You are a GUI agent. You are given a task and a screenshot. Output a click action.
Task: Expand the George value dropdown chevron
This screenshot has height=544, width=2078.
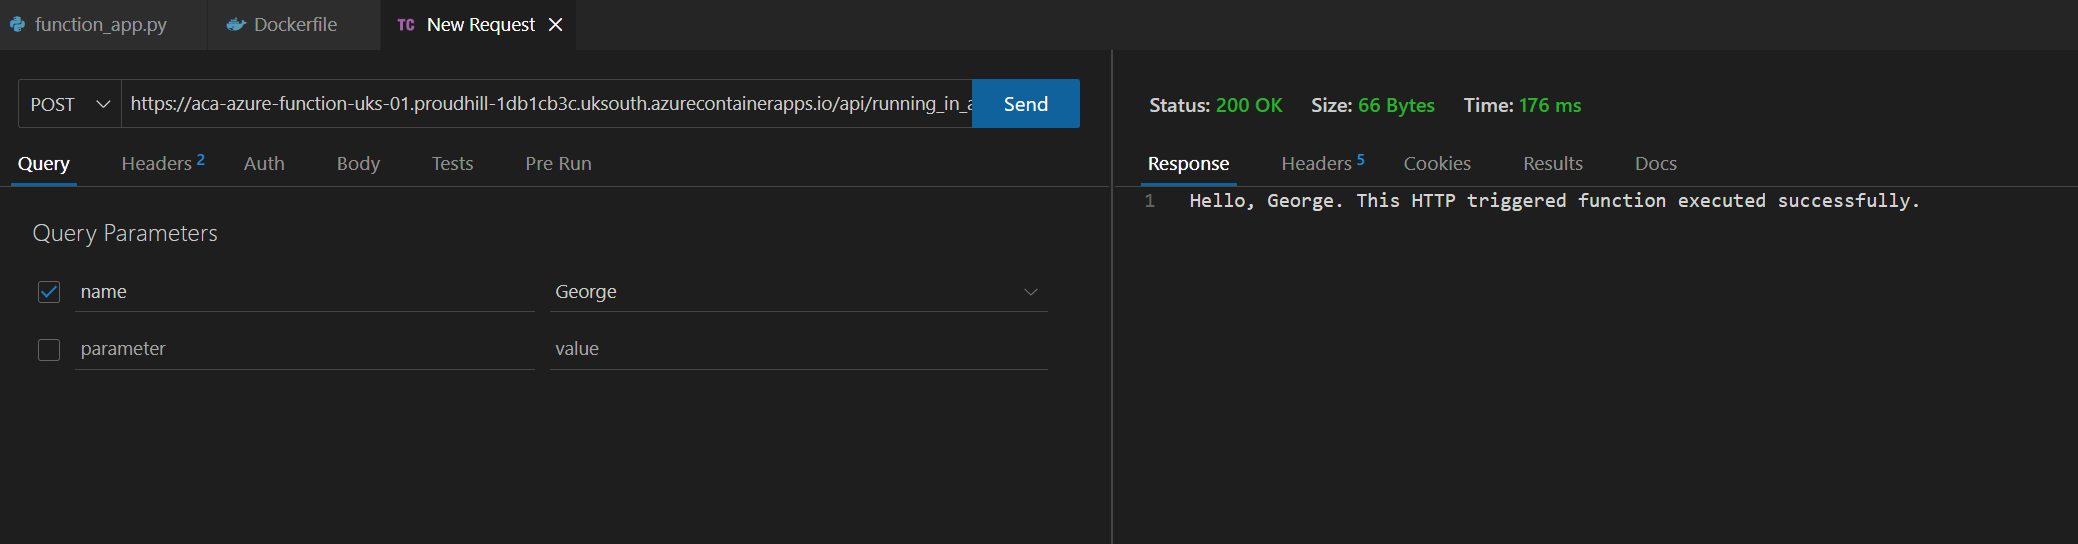pyautogui.click(x=1030, y=292)
